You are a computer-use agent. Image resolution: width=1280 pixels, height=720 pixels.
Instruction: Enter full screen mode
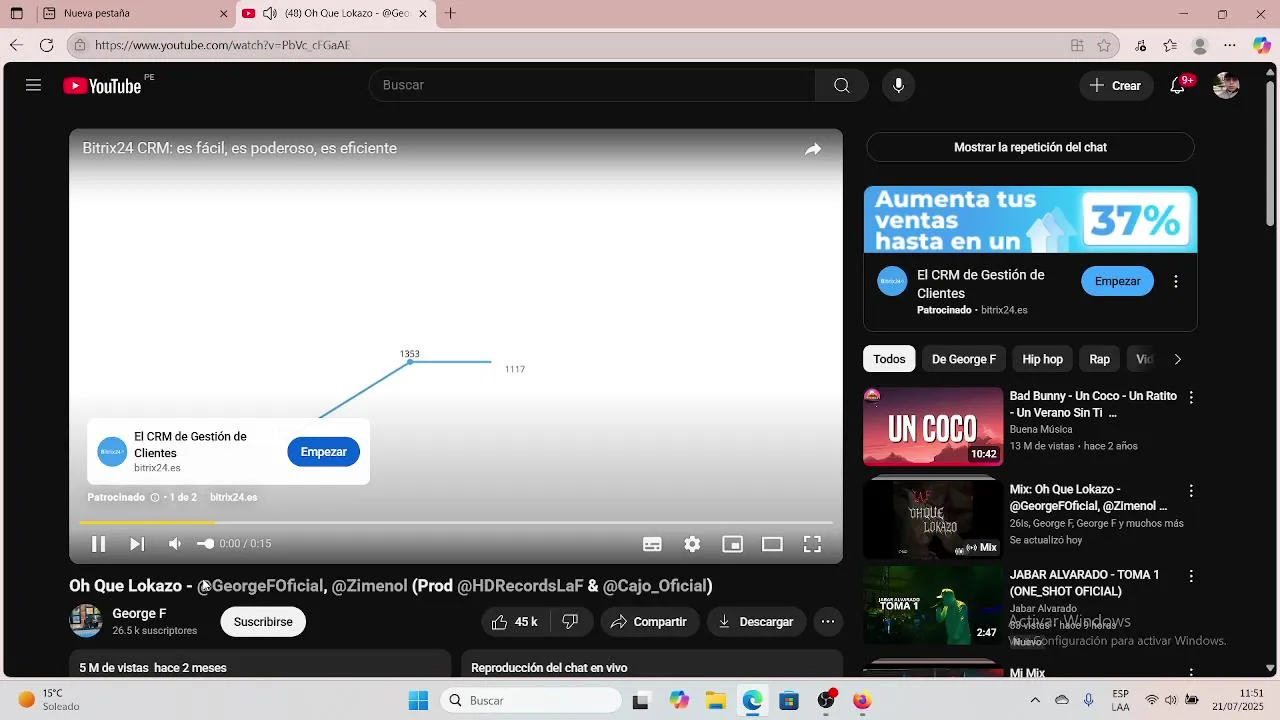812,544
